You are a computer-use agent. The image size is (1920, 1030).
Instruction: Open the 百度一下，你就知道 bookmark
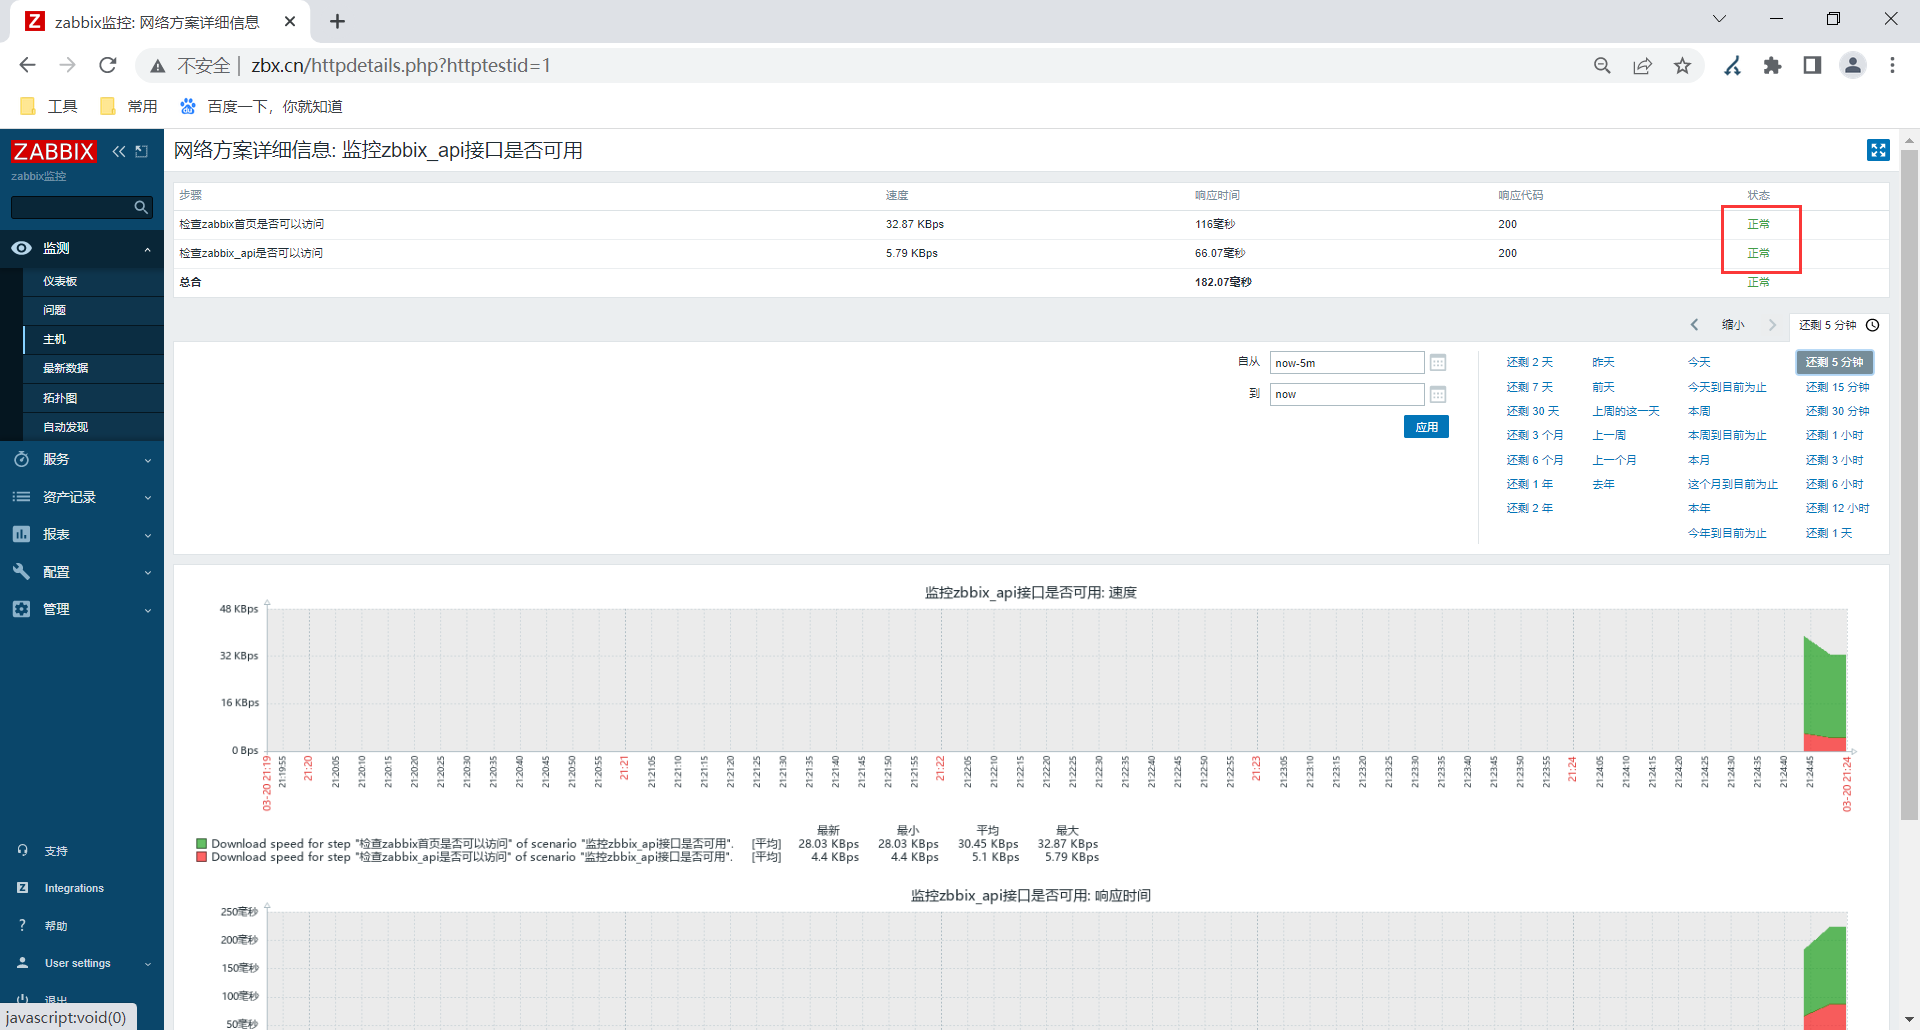coord(261,106)
